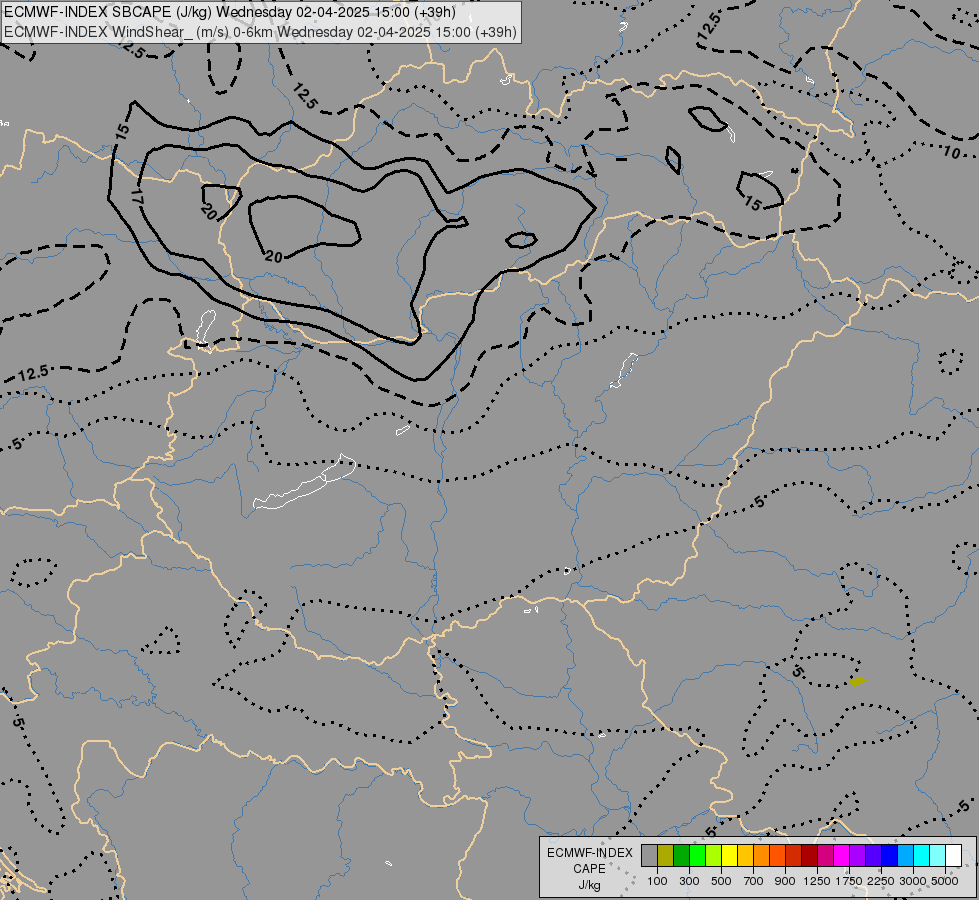Select the white swatch at legend end

[x=953, y=855]
